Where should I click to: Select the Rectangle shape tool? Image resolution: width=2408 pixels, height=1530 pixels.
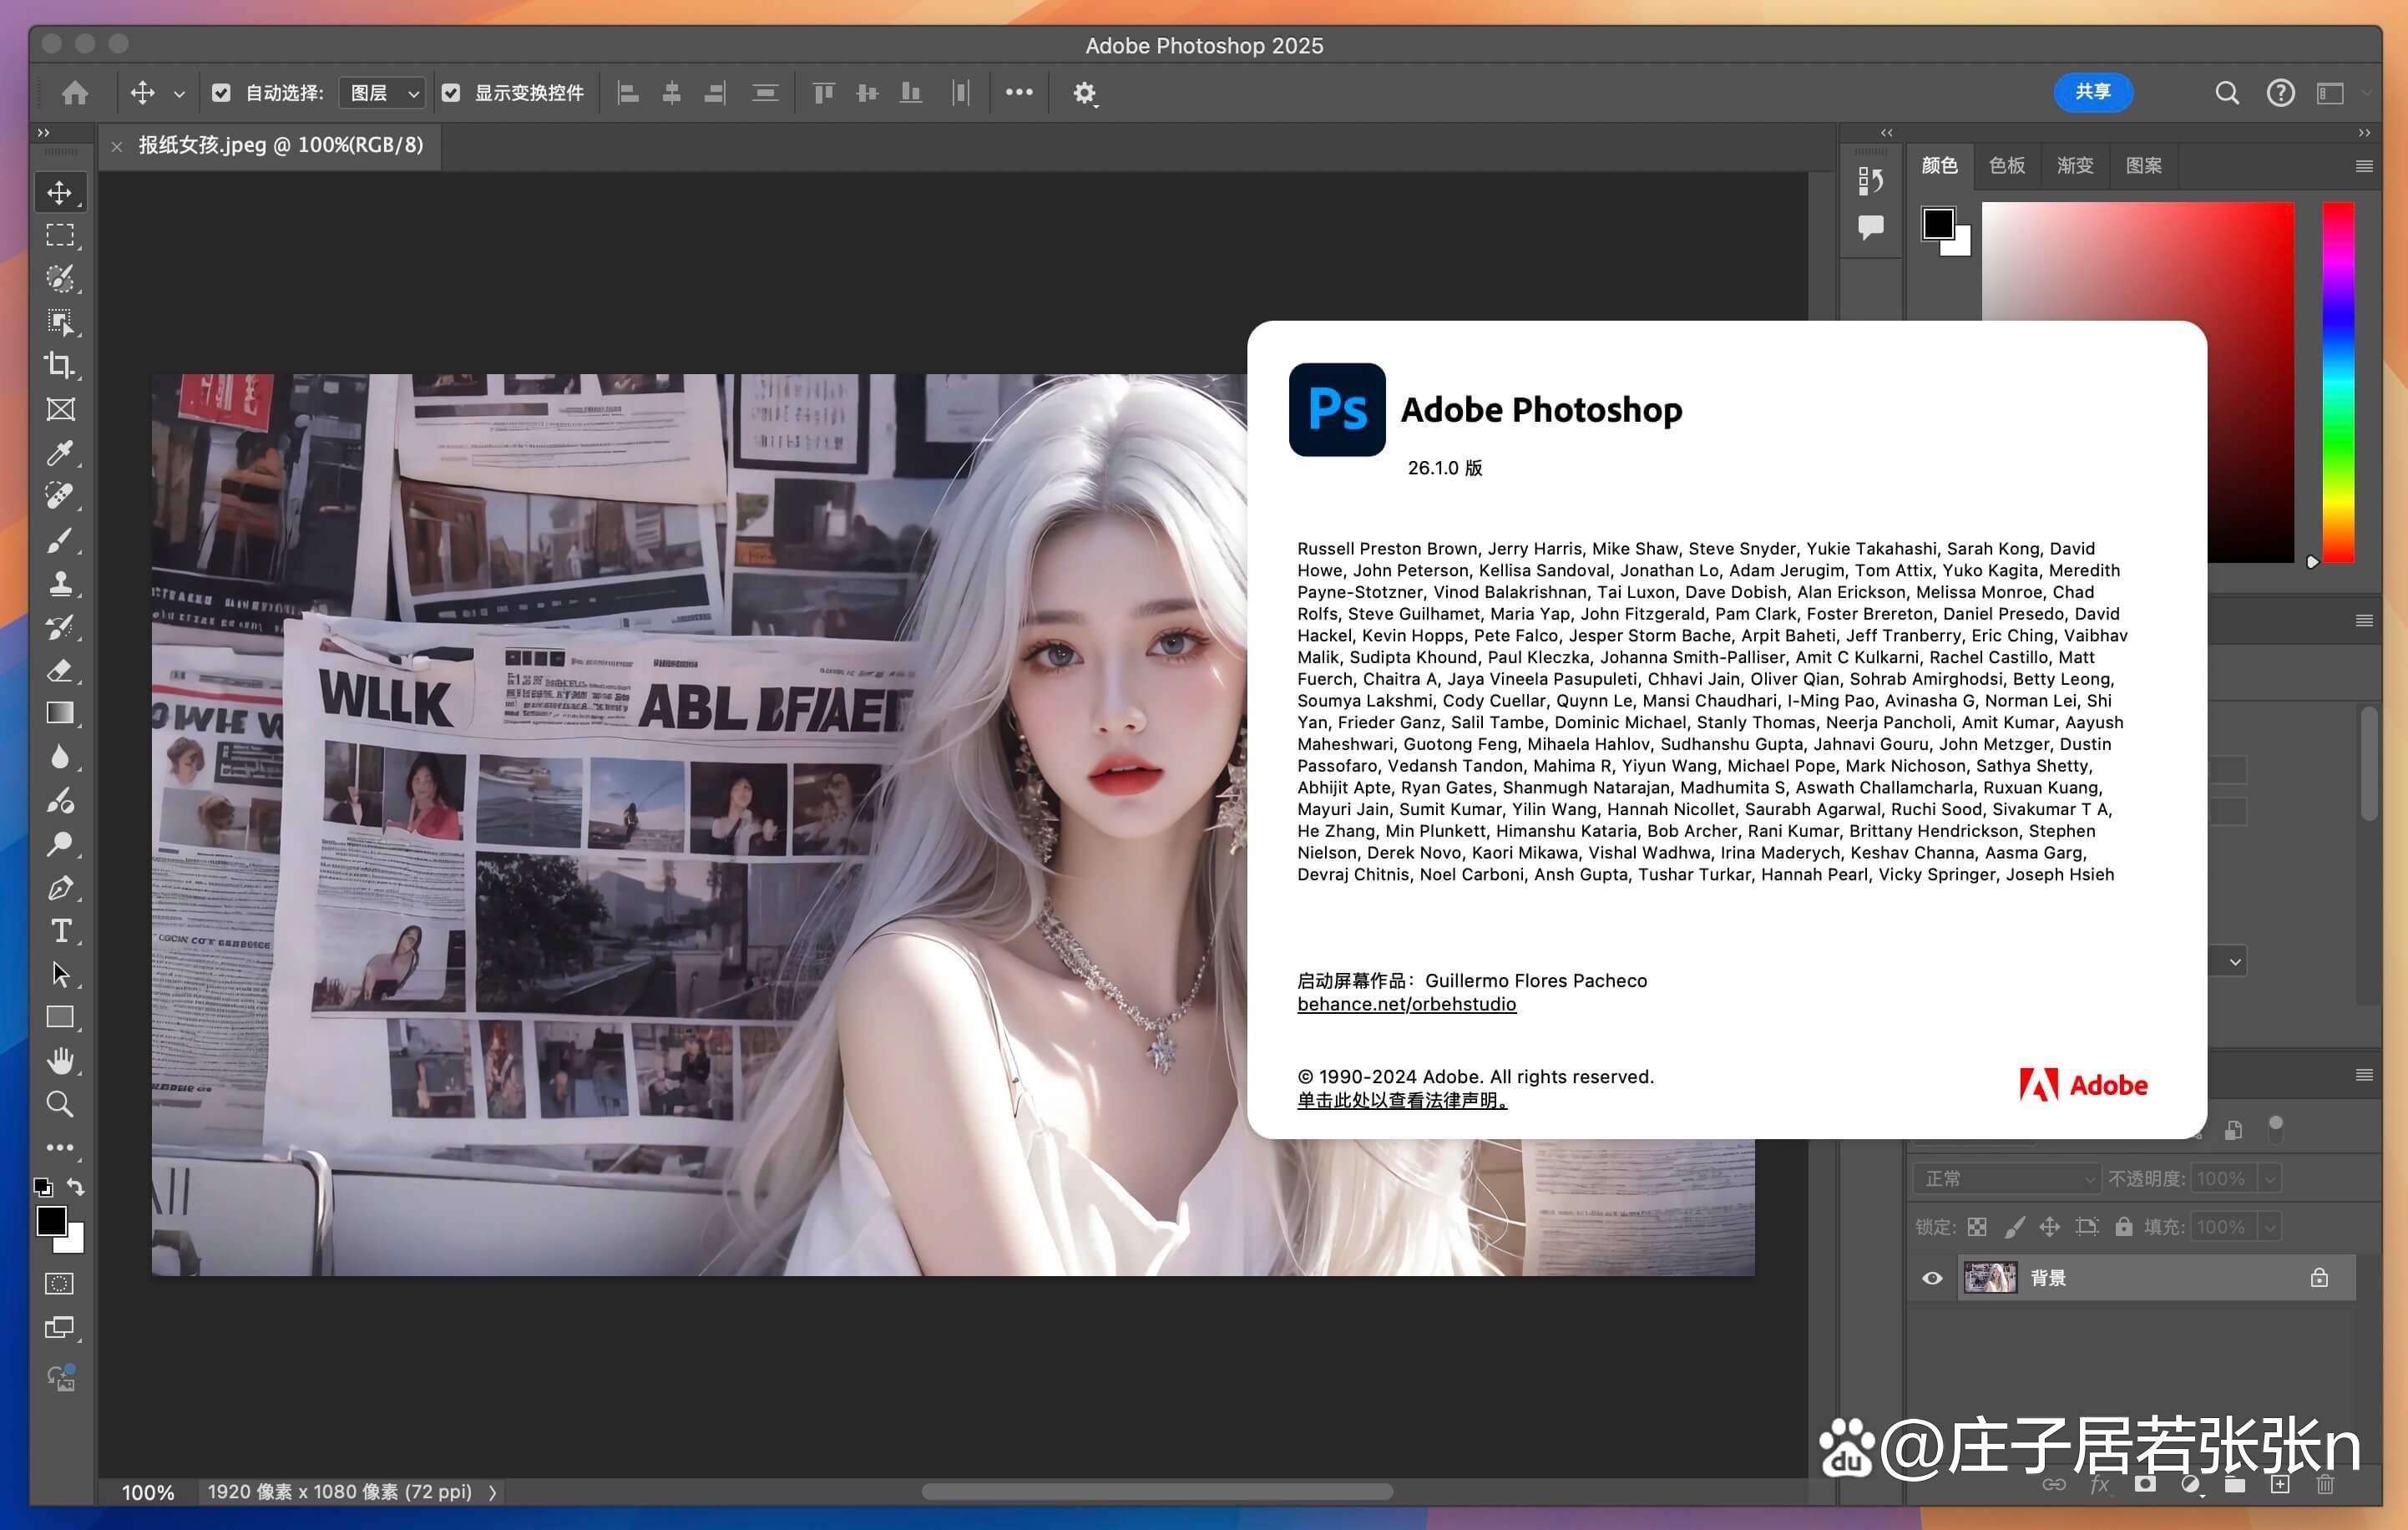(60, 1018)
